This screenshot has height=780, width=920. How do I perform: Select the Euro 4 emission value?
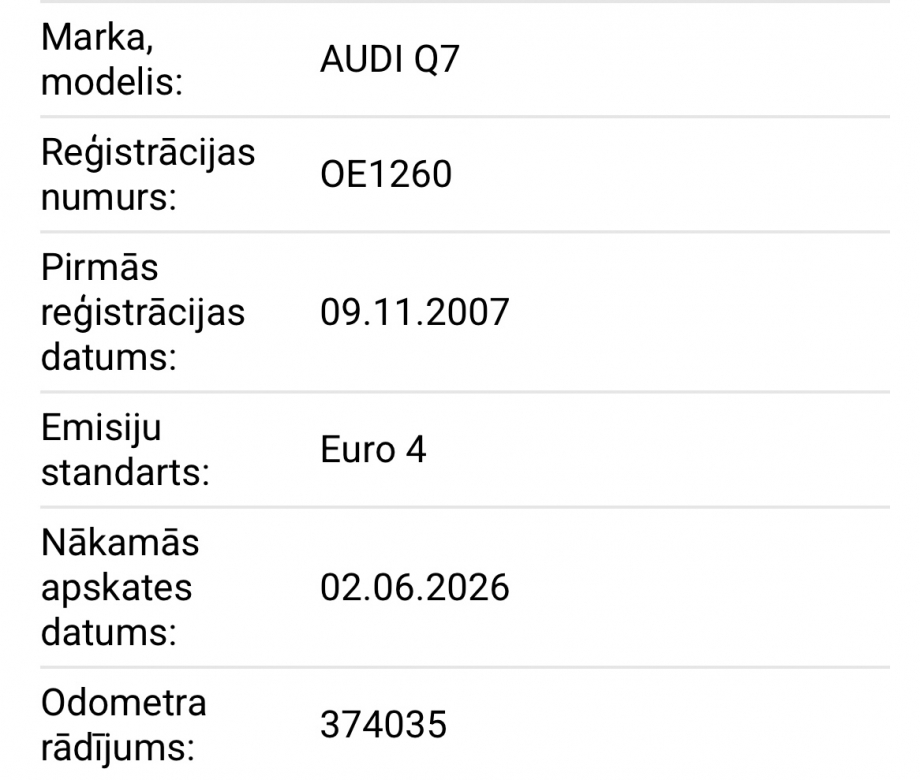coord(373,450)
